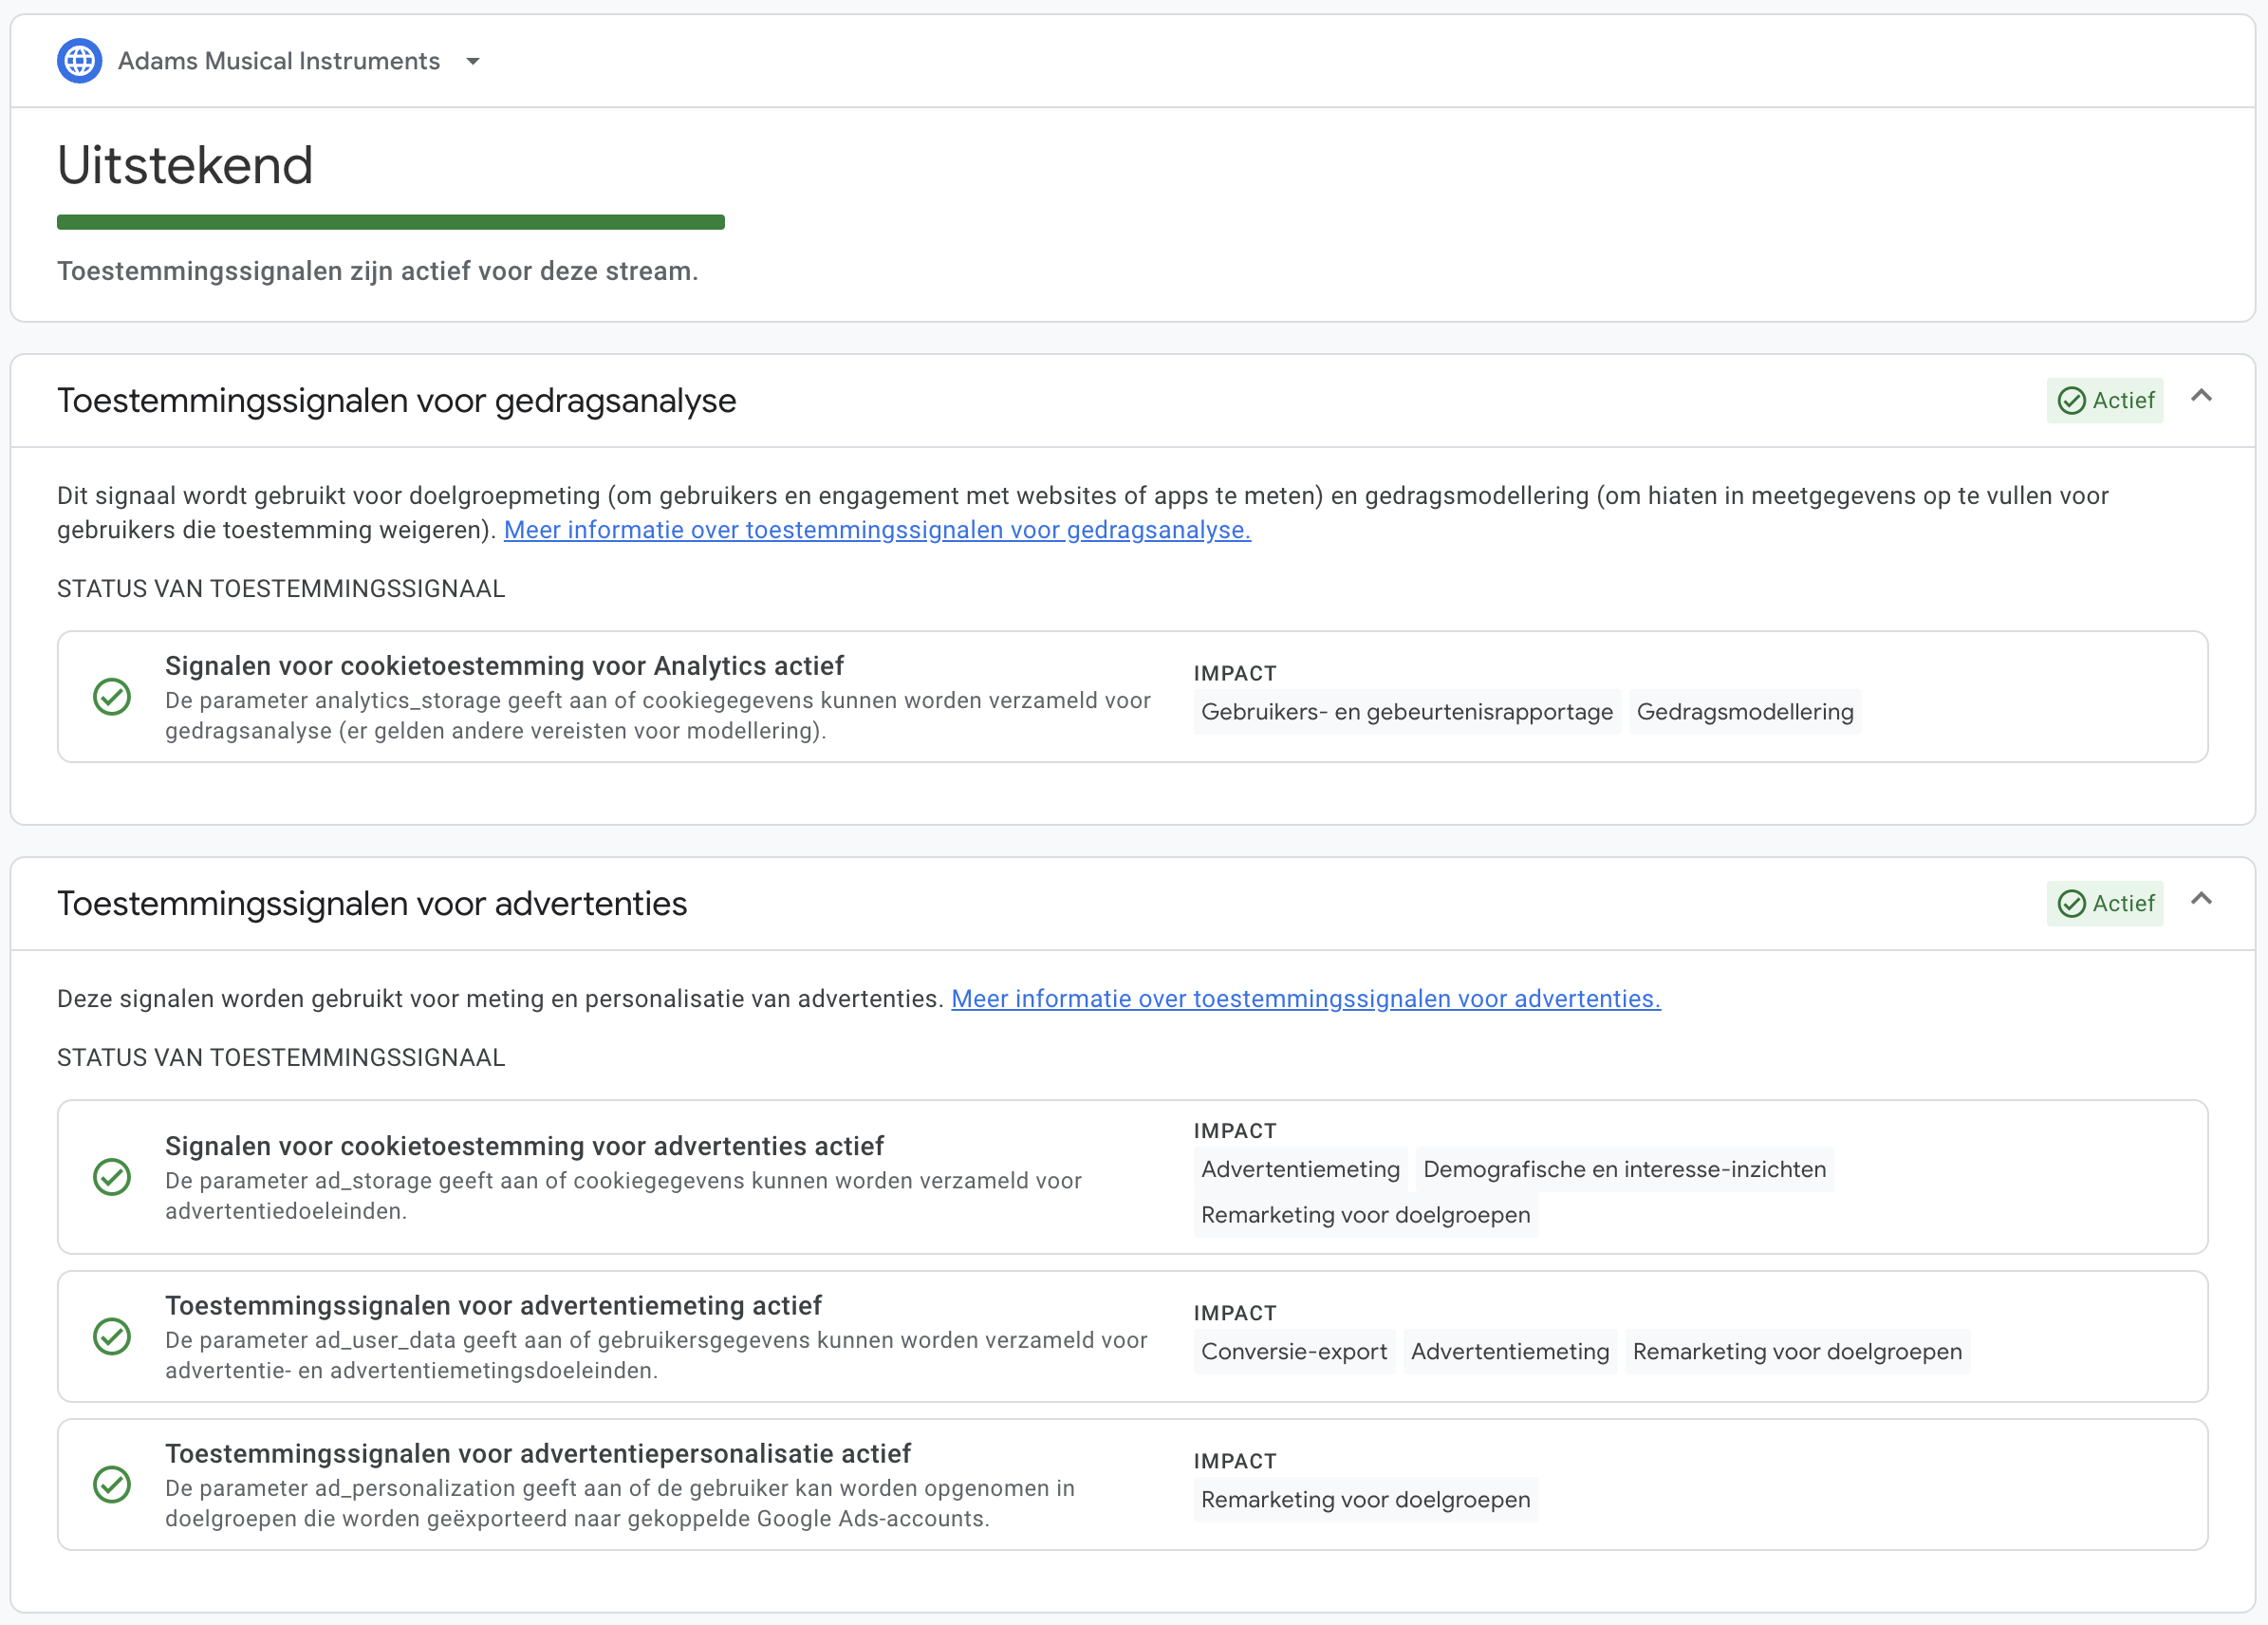Viewport: 2268px width, 1625px height.
Task: Click the Actief badge for advertenties
Action: pos(2104,904)
